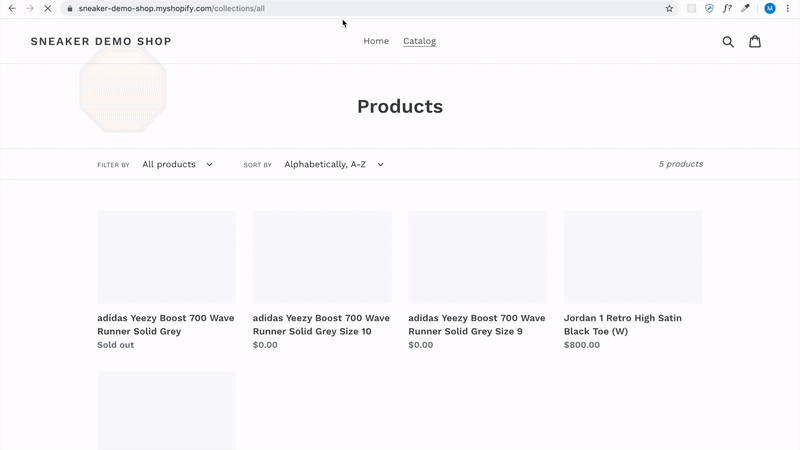Click the fifth product image in second row

167,411
